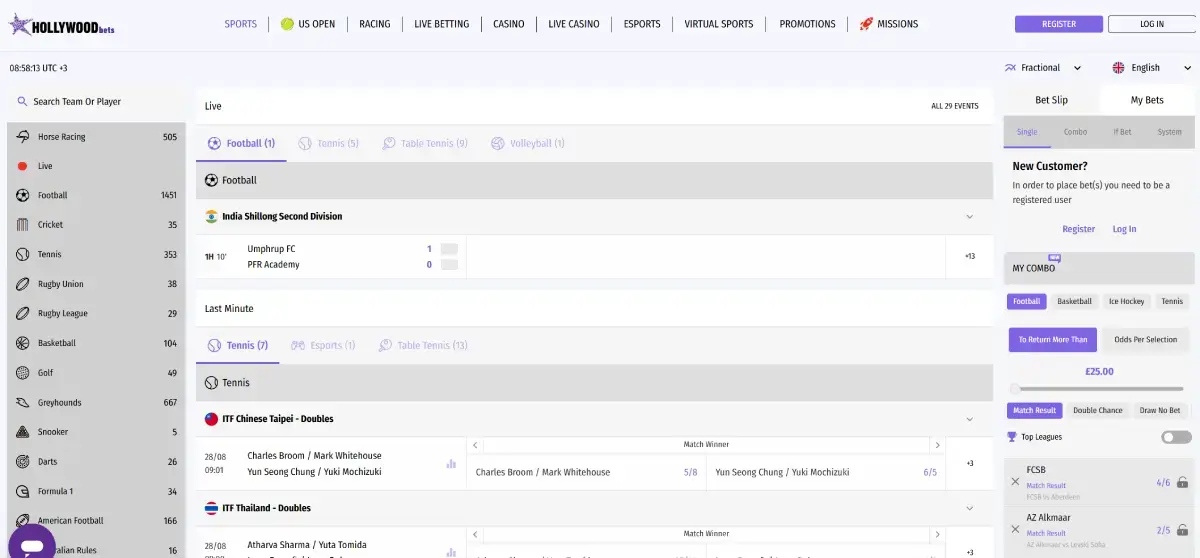Viewport: 1200px width, 558px height.
Task: Click lock icon beside AZ Alkmaar 2/5
Action: coord(1183,530)
